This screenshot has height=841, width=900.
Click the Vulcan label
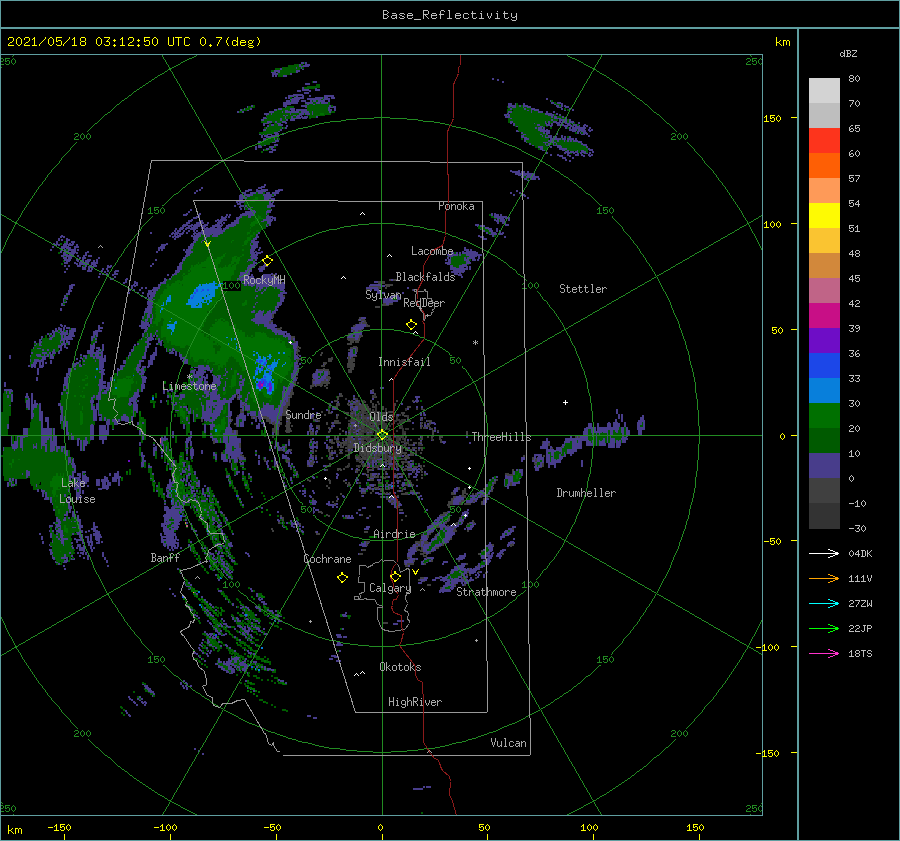point(509,742)
